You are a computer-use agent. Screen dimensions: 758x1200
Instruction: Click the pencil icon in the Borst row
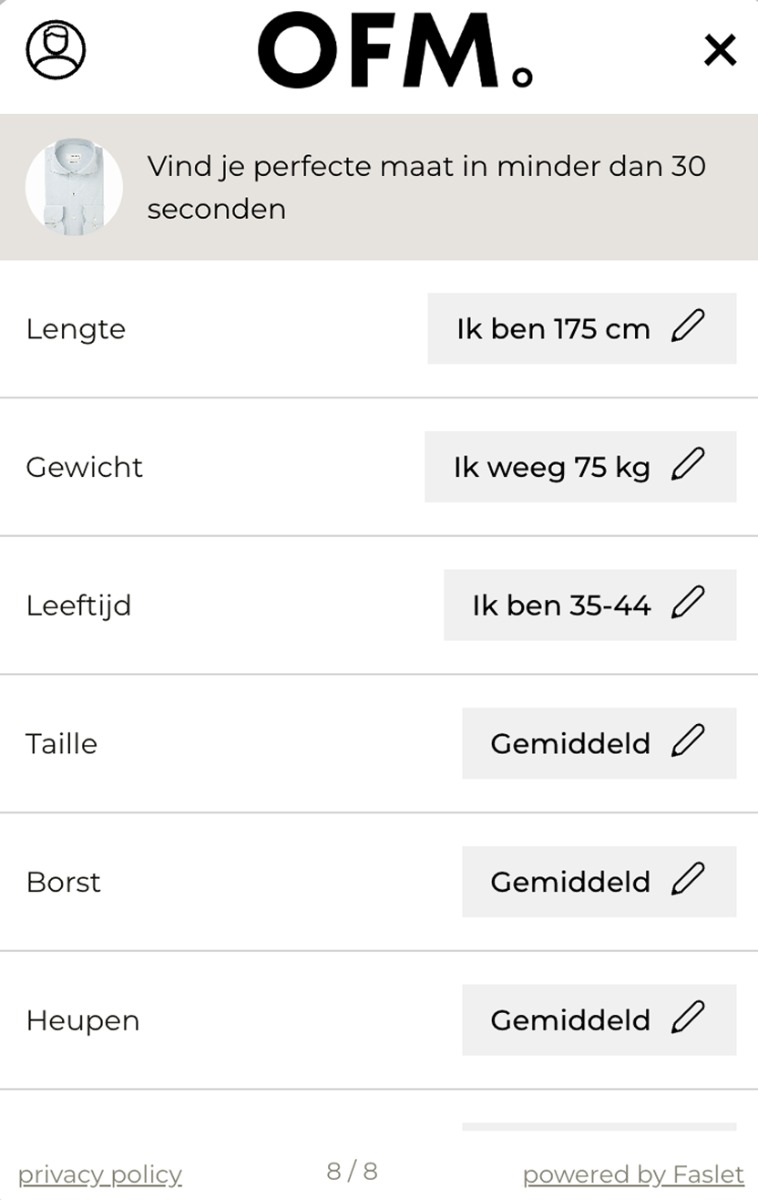click(688, 879)
